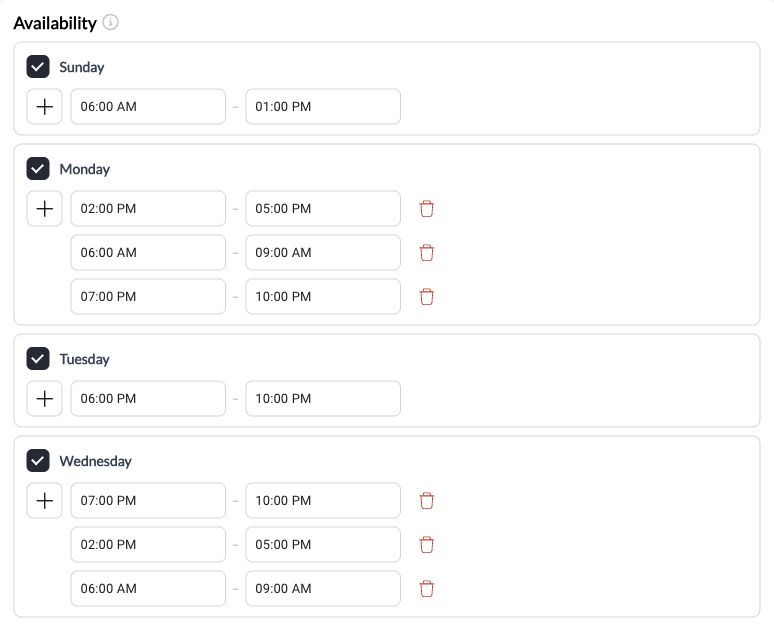Open Sunday's 01:00 PM end time field

[323, 107]
